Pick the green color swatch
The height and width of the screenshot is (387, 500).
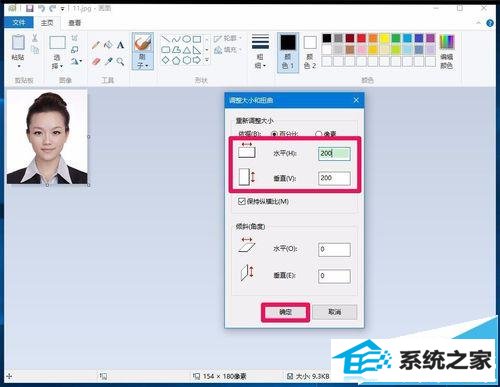point(396,38)
